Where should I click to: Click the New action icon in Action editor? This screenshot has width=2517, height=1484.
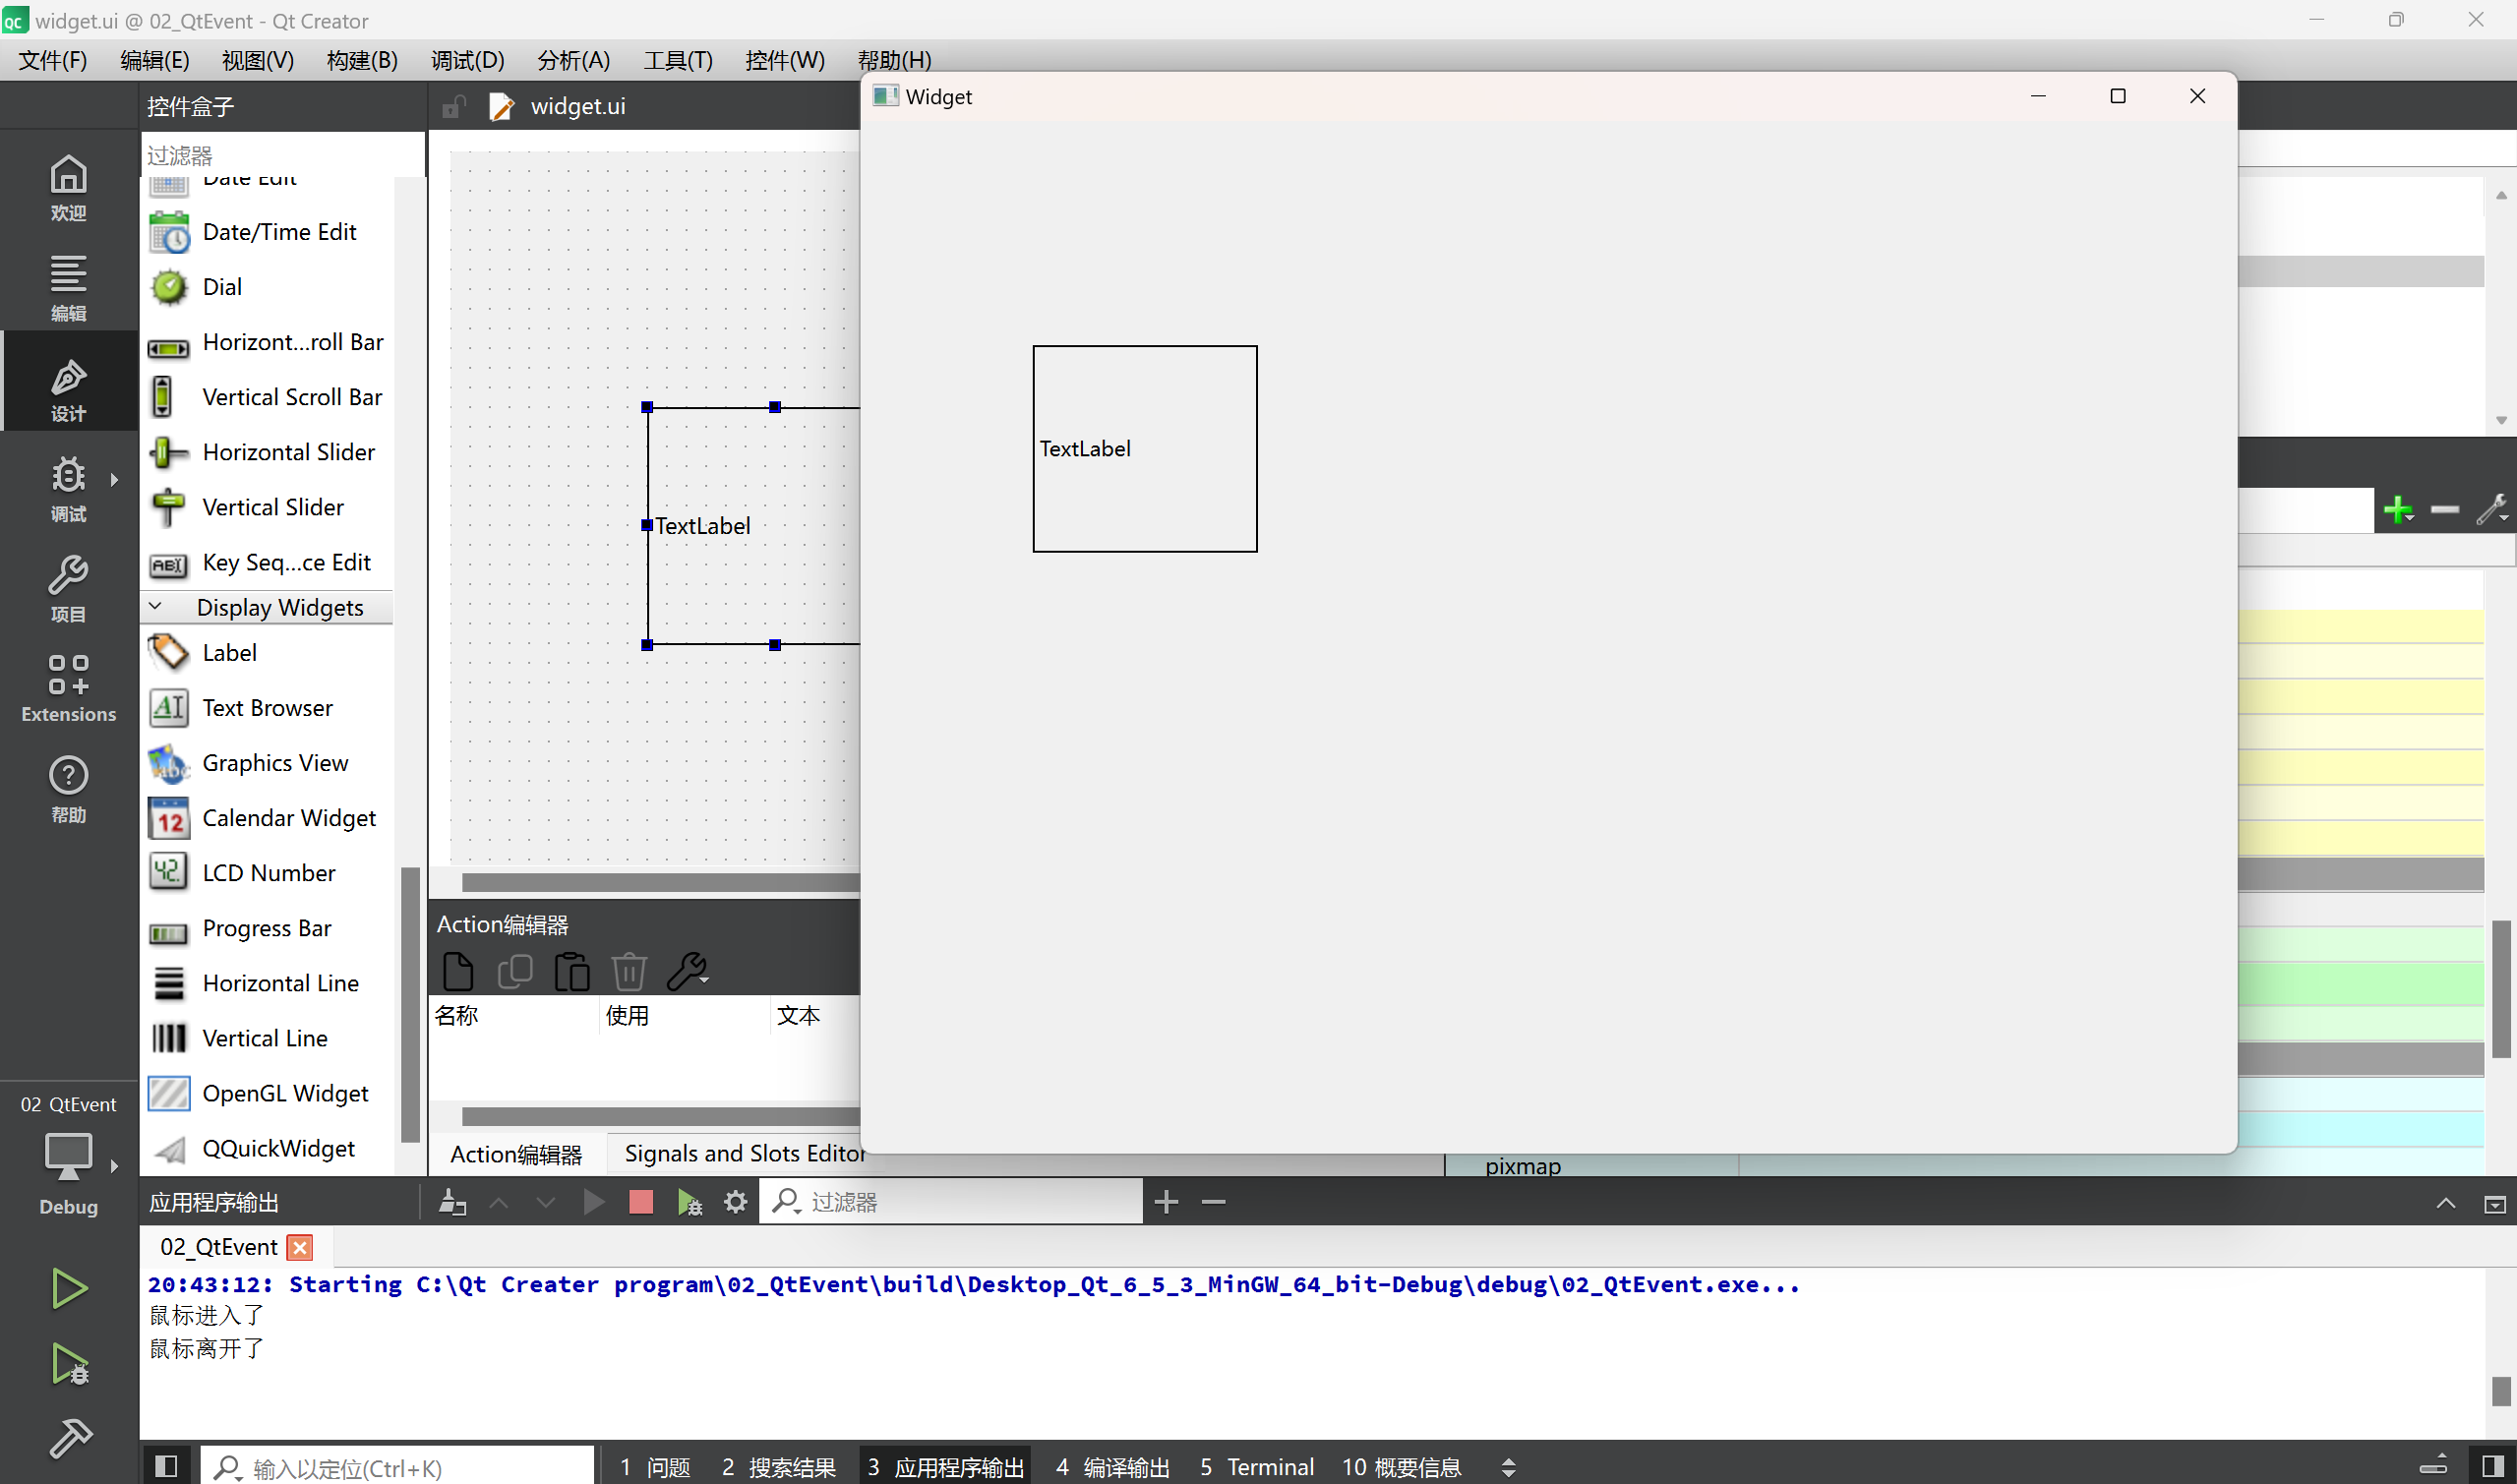pos(457,971)
